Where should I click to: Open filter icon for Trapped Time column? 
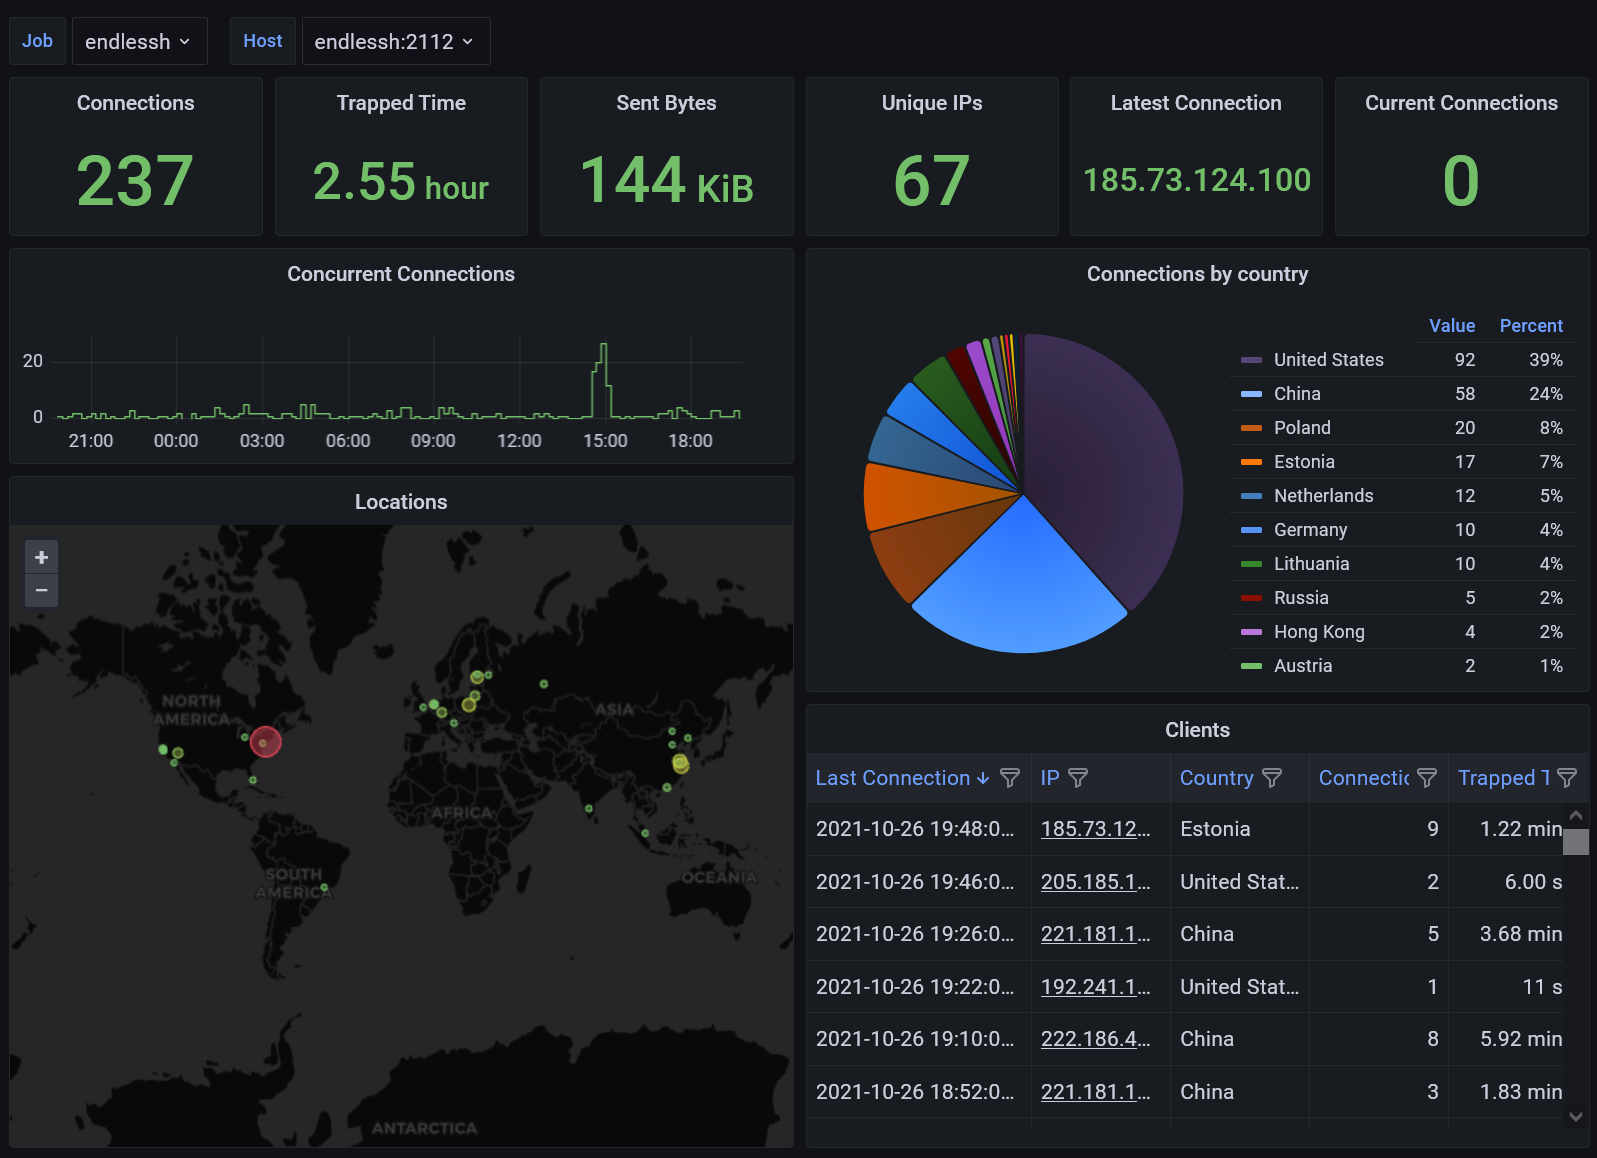pos(1567,778)
